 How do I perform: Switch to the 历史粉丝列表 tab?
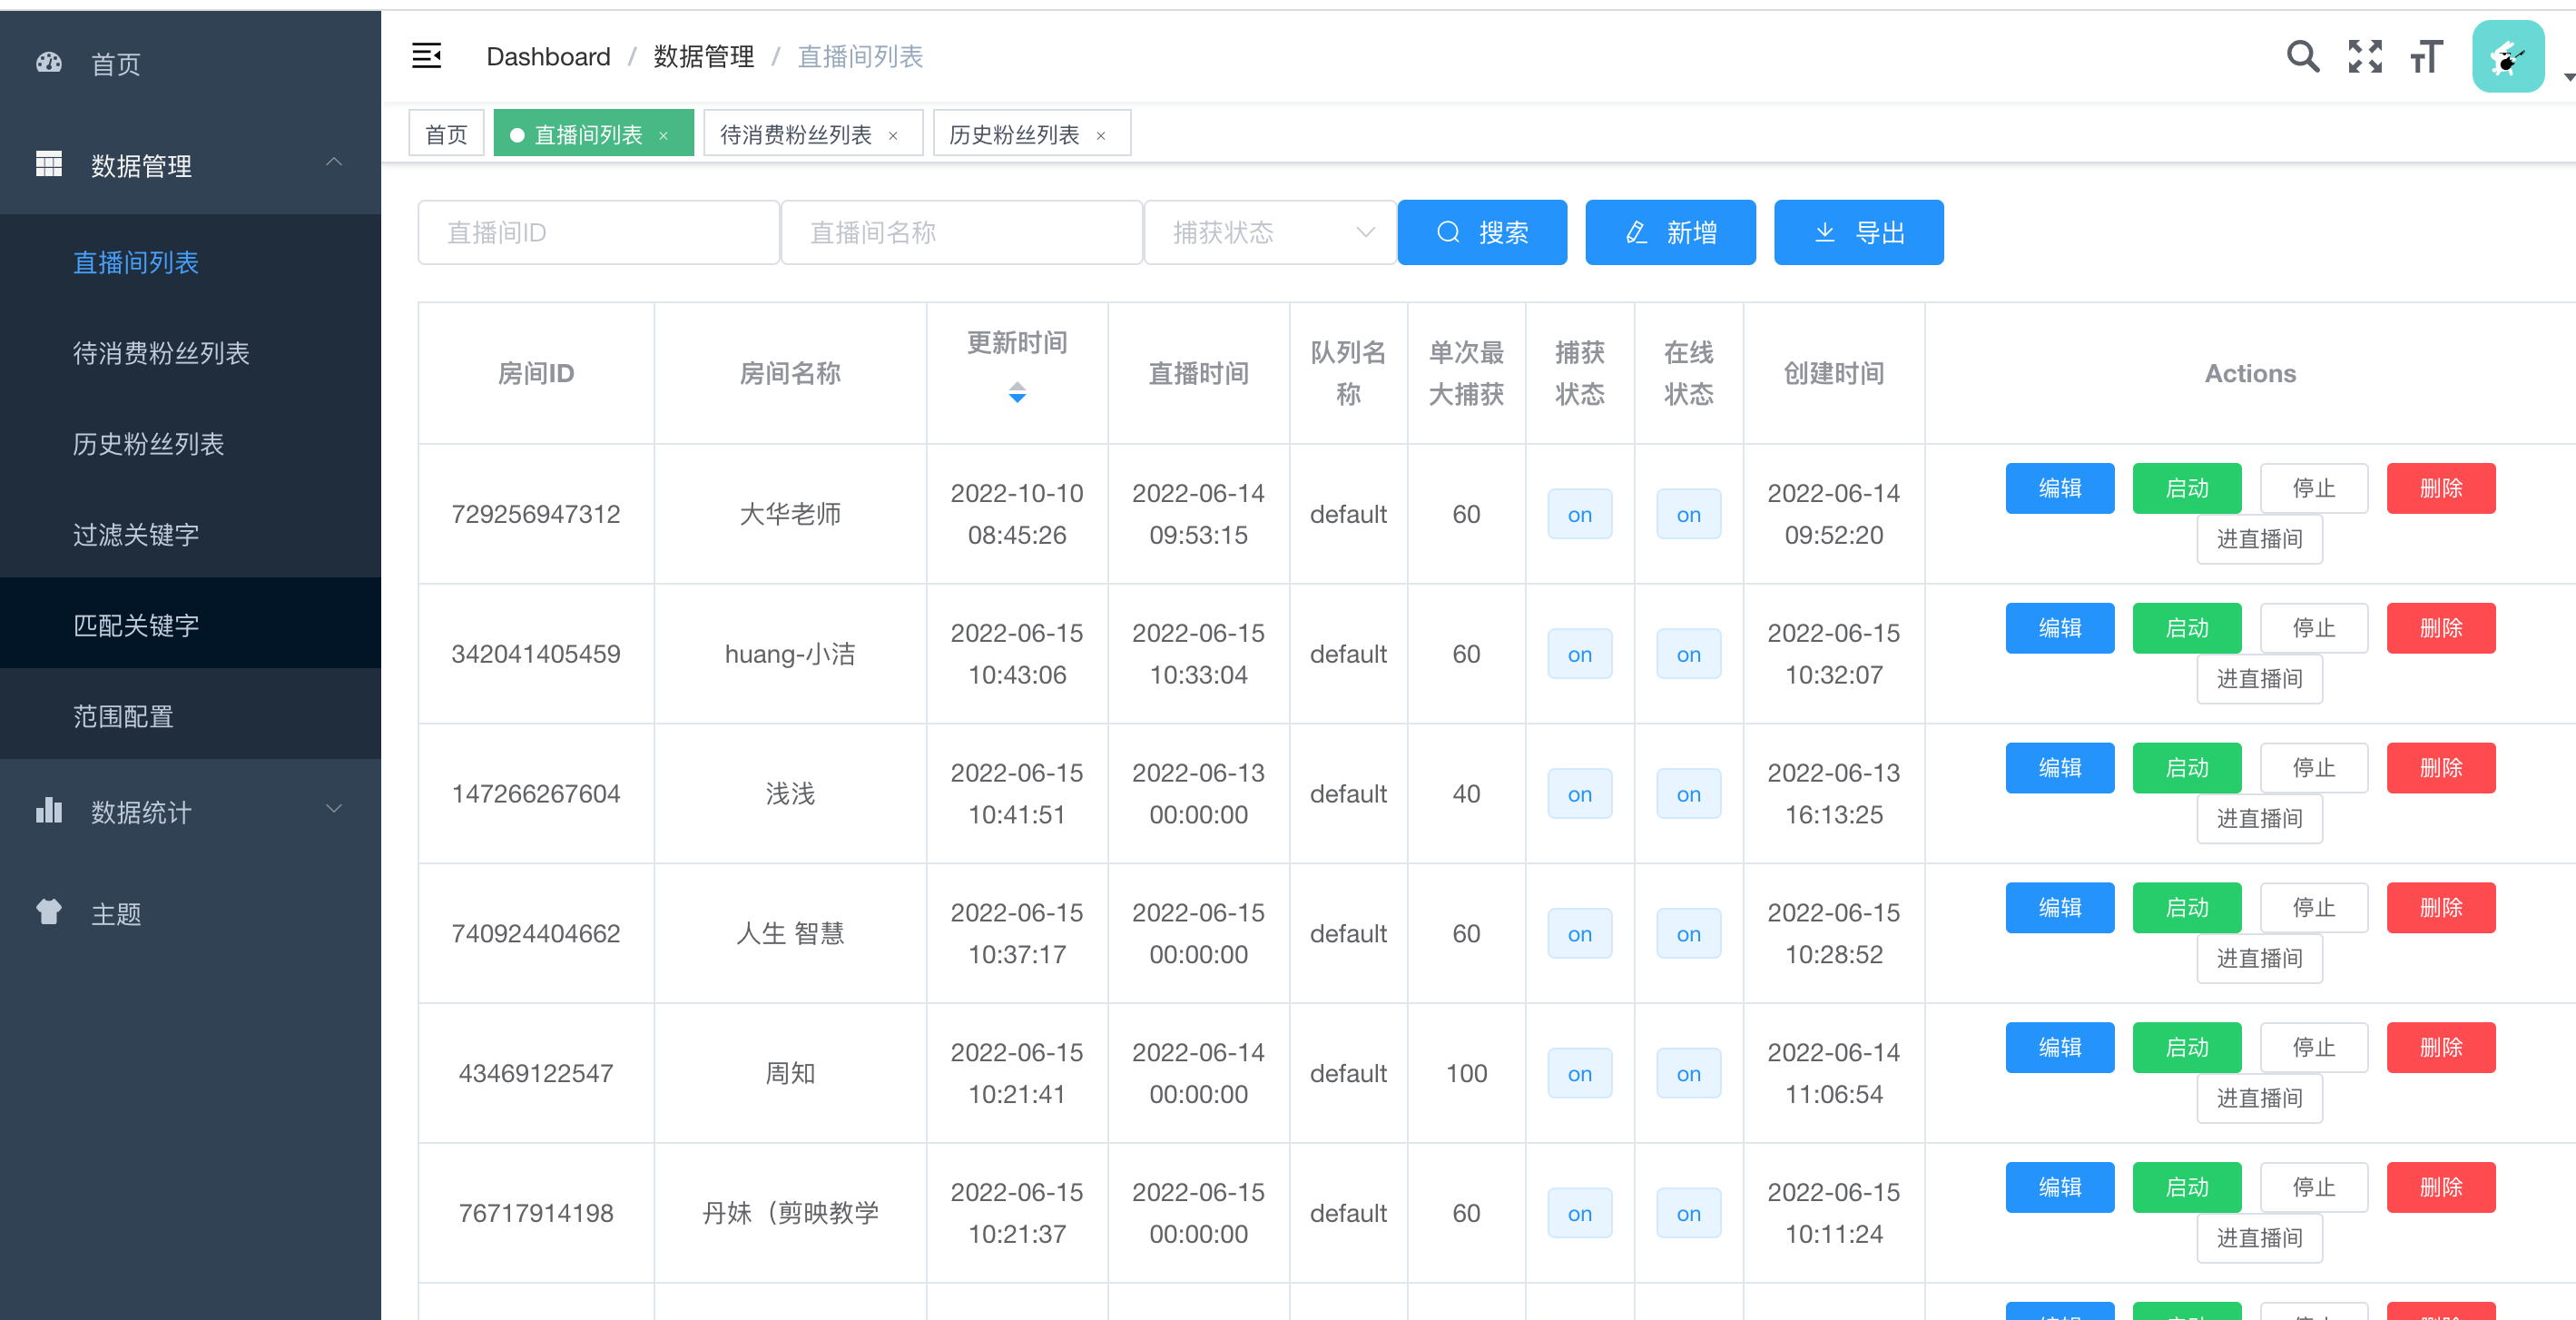[x=1013, y=134]
